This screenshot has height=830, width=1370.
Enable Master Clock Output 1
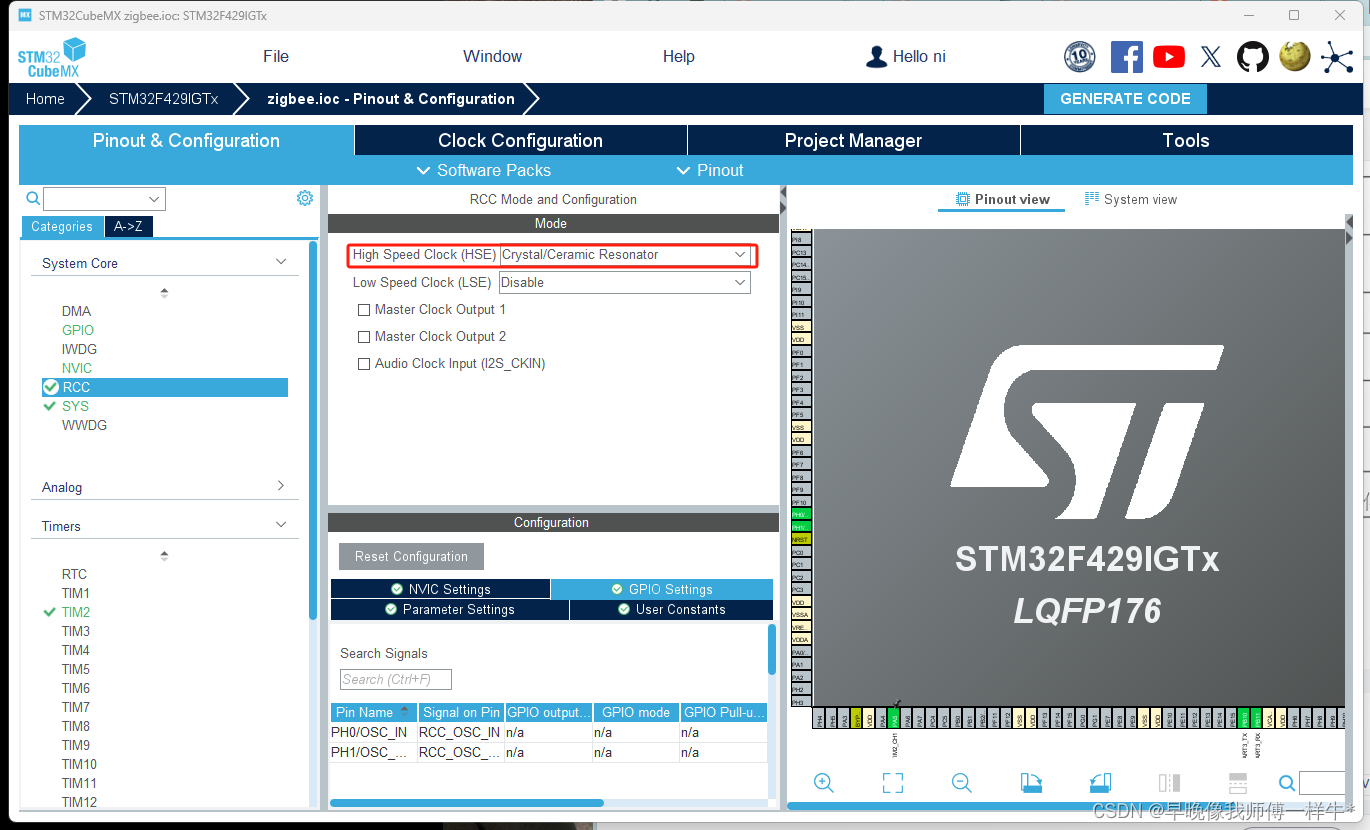tap(364, 310)
